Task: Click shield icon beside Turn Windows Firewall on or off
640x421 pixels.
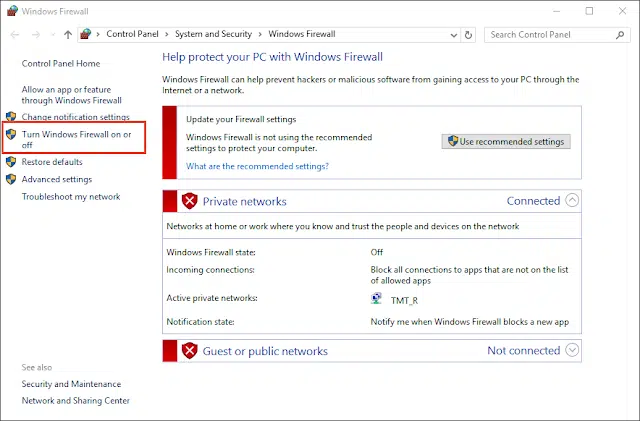Action: click(11, 134)
